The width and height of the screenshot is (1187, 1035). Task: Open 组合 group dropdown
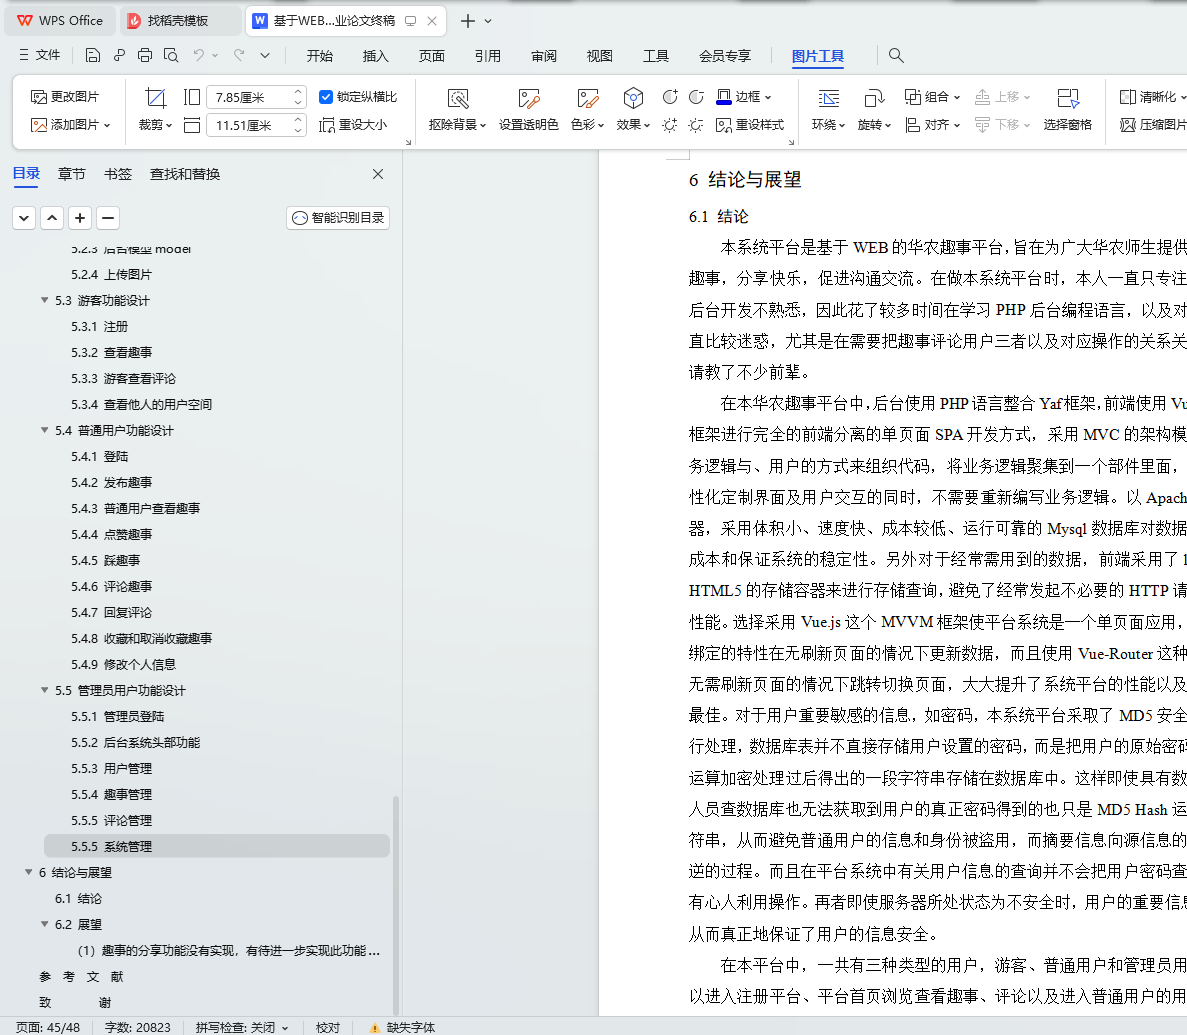[933, 97]
